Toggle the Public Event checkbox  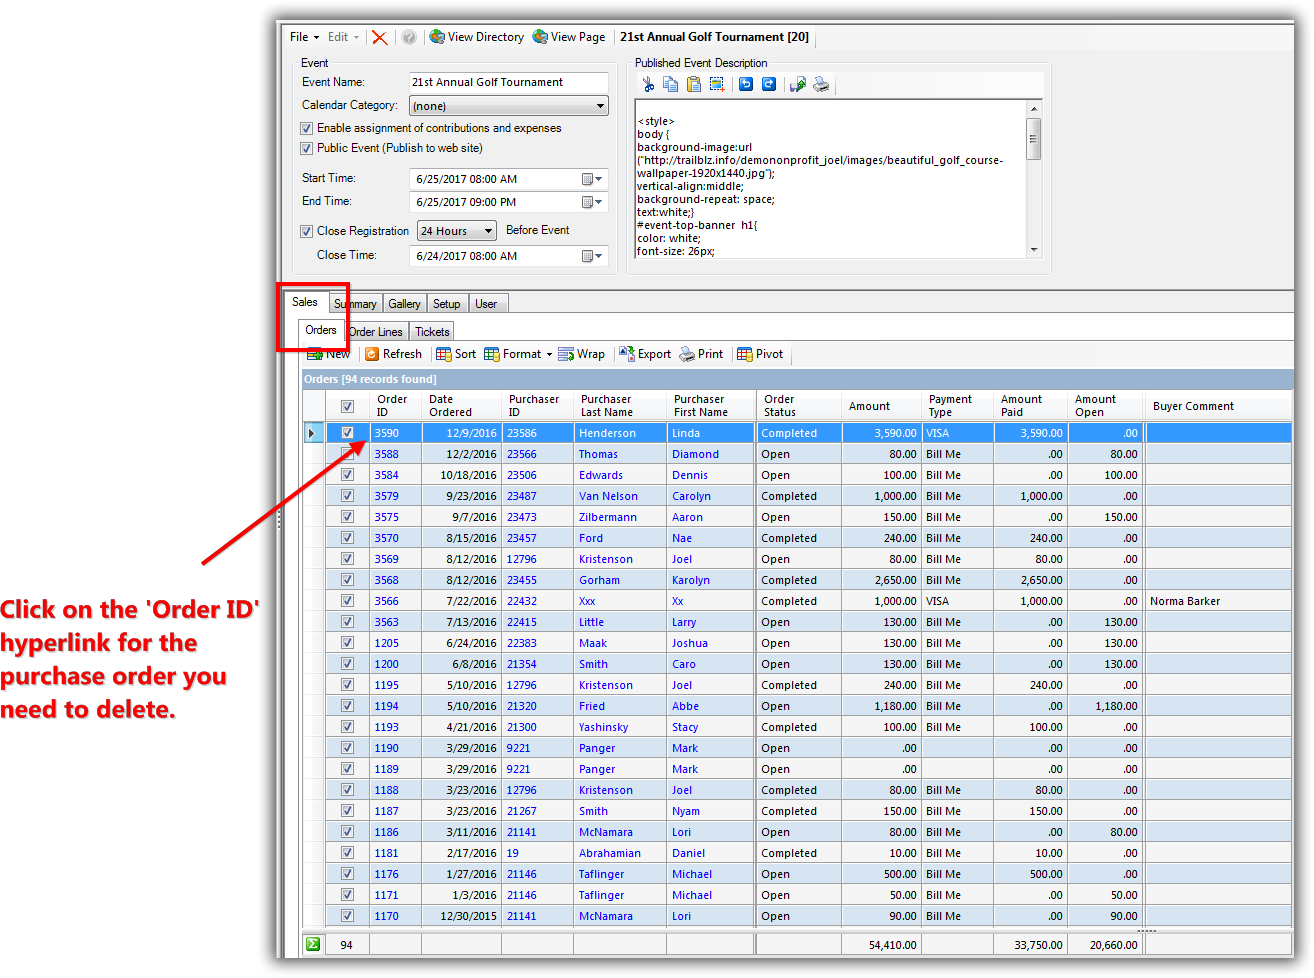click(x=307, y=149)
